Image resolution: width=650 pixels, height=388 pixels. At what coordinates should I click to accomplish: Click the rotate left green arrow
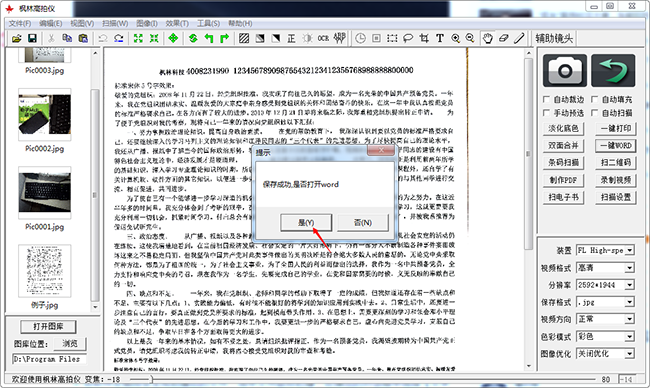(209, 39)
